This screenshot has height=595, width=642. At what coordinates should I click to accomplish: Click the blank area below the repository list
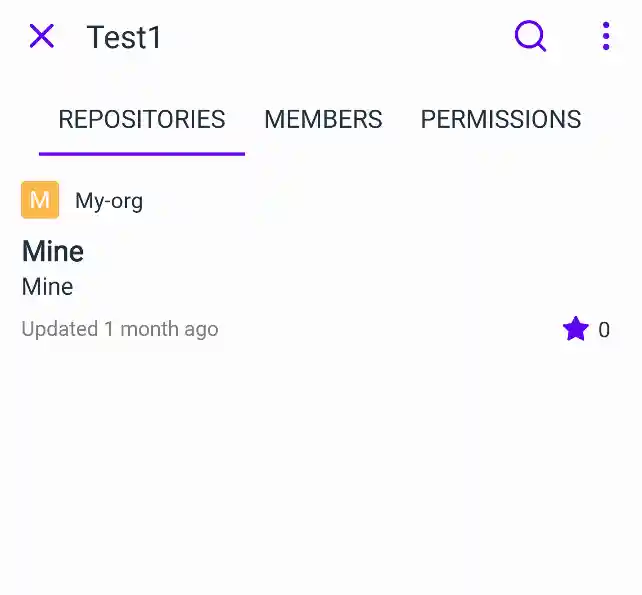pos(320,470)
